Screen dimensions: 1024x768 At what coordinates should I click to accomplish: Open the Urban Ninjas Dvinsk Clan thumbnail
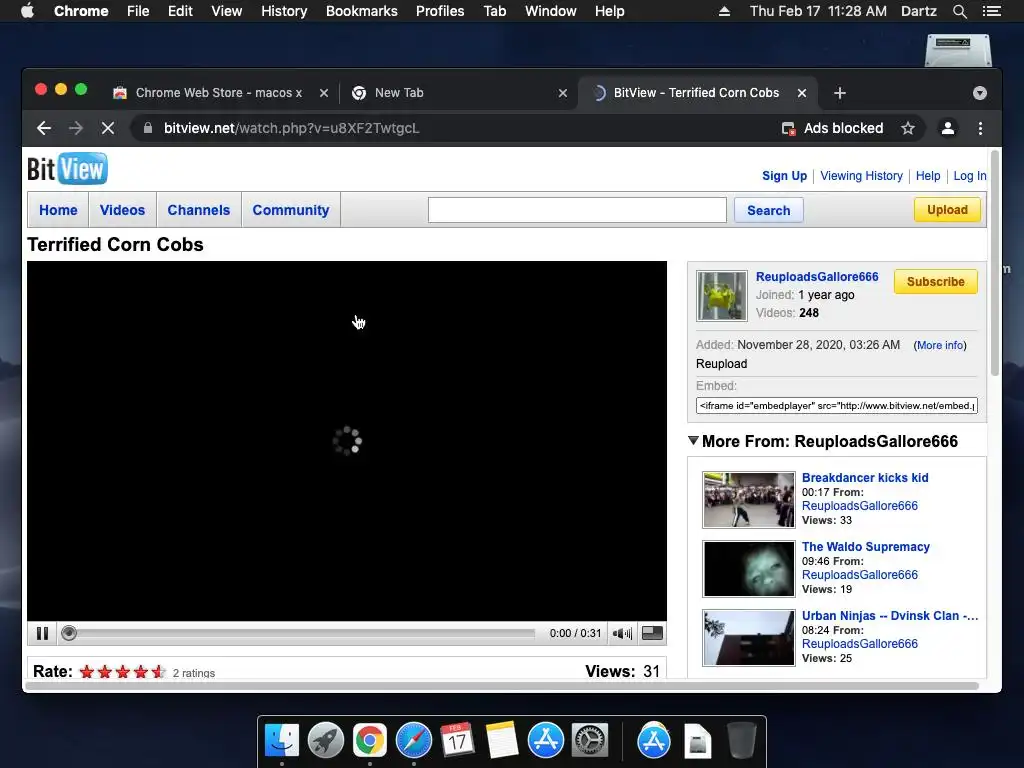click(x=749, y=638)
